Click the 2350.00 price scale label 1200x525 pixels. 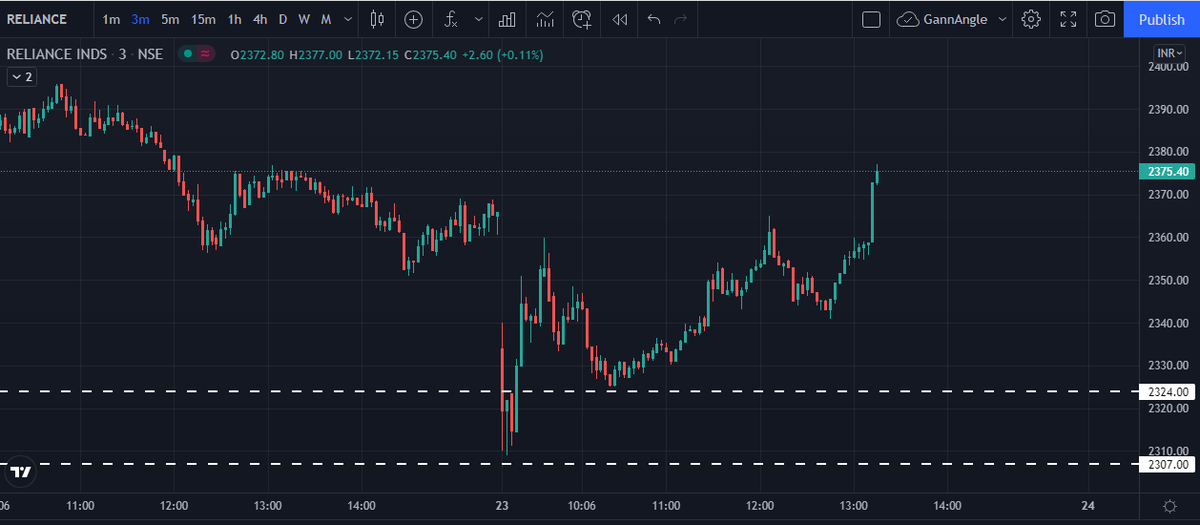point(1167,280)
